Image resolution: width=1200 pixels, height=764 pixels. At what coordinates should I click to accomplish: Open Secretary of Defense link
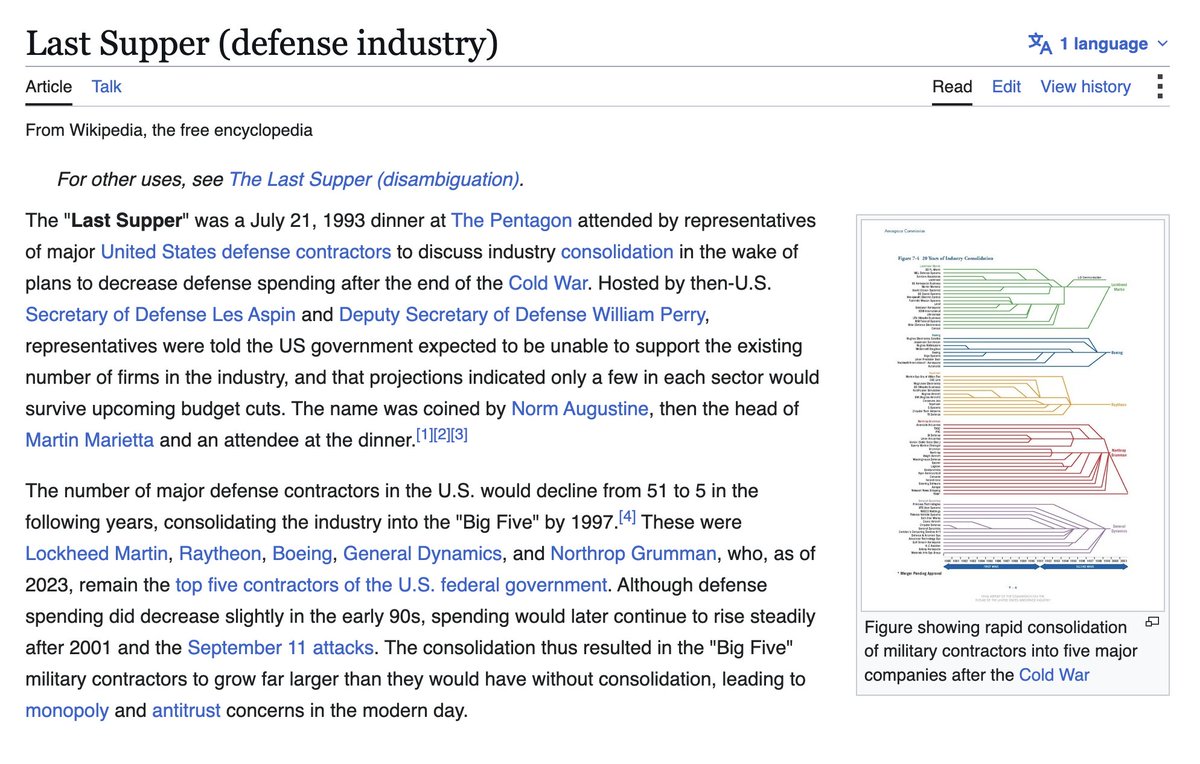(116, 315)
